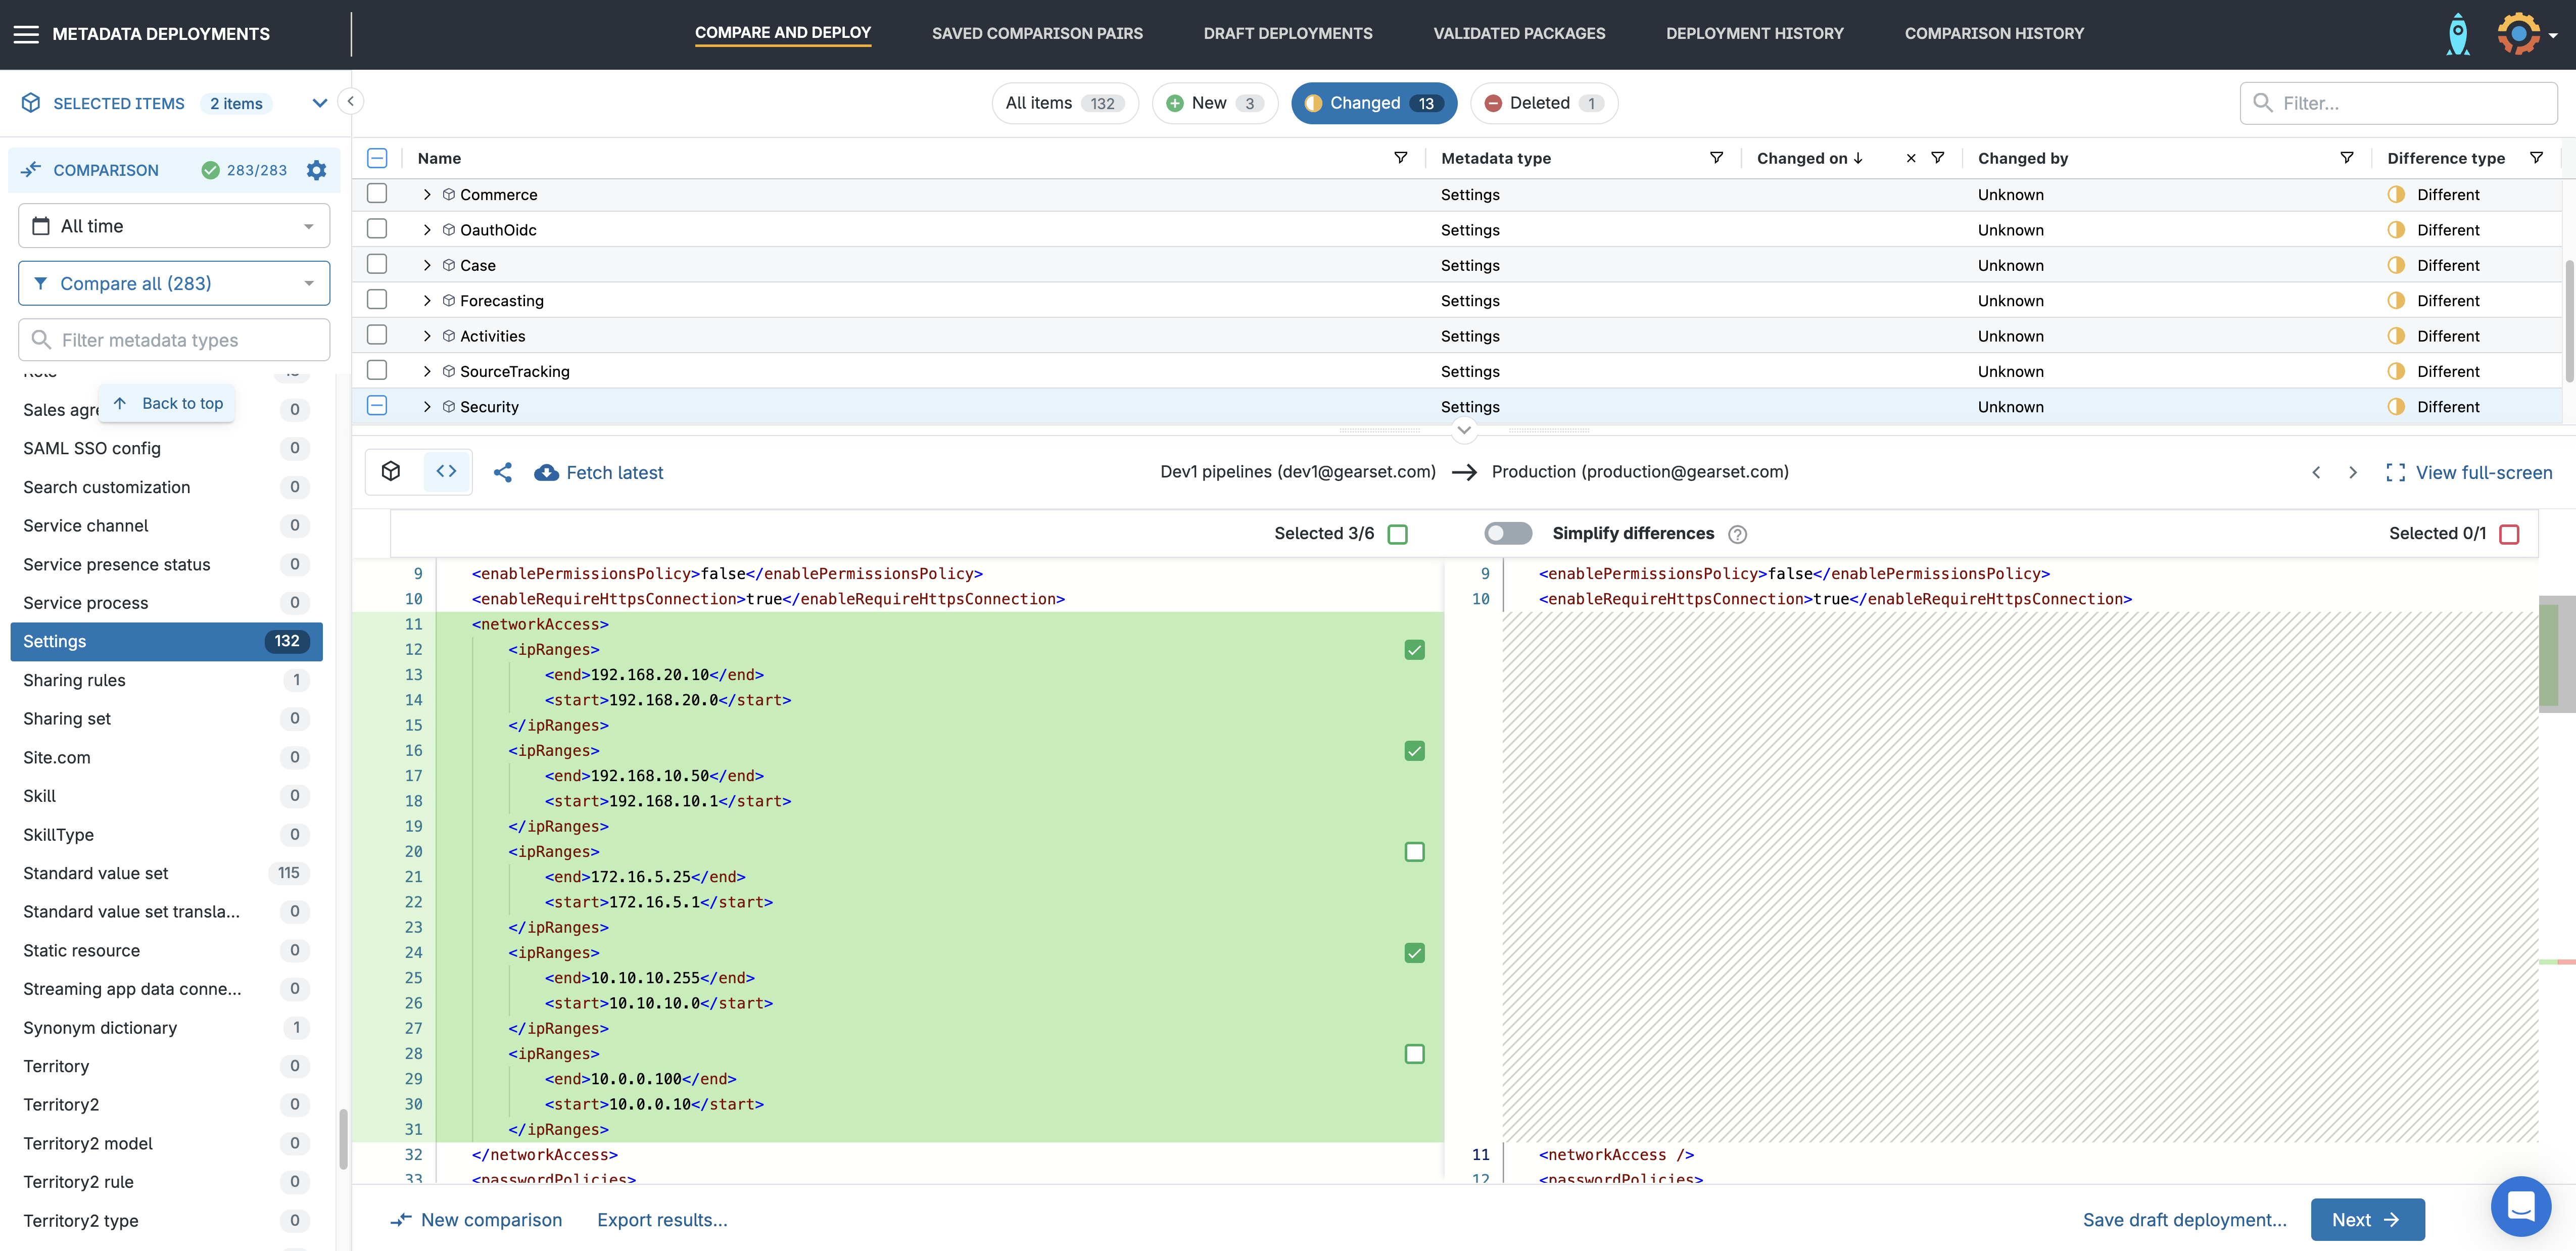
Task: Start a New comparison
Action: (x=476, y=1220)
